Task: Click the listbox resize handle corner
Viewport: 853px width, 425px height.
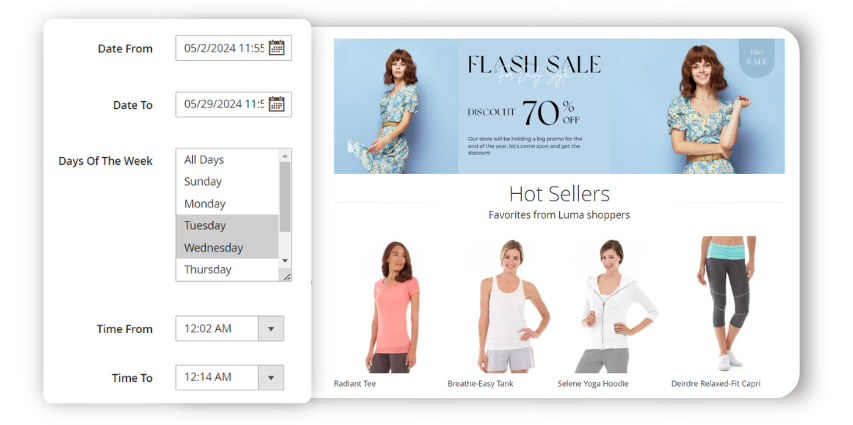Action: coord(287,276)
